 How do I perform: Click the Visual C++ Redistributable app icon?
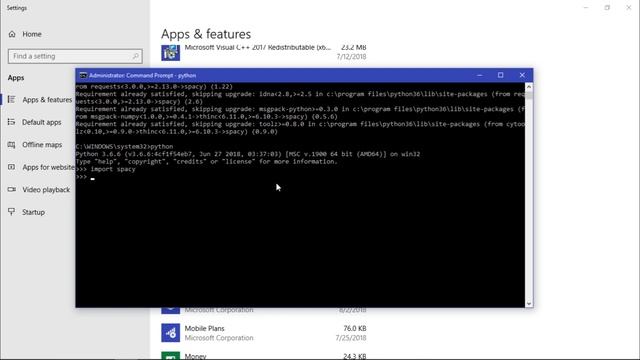171,53
